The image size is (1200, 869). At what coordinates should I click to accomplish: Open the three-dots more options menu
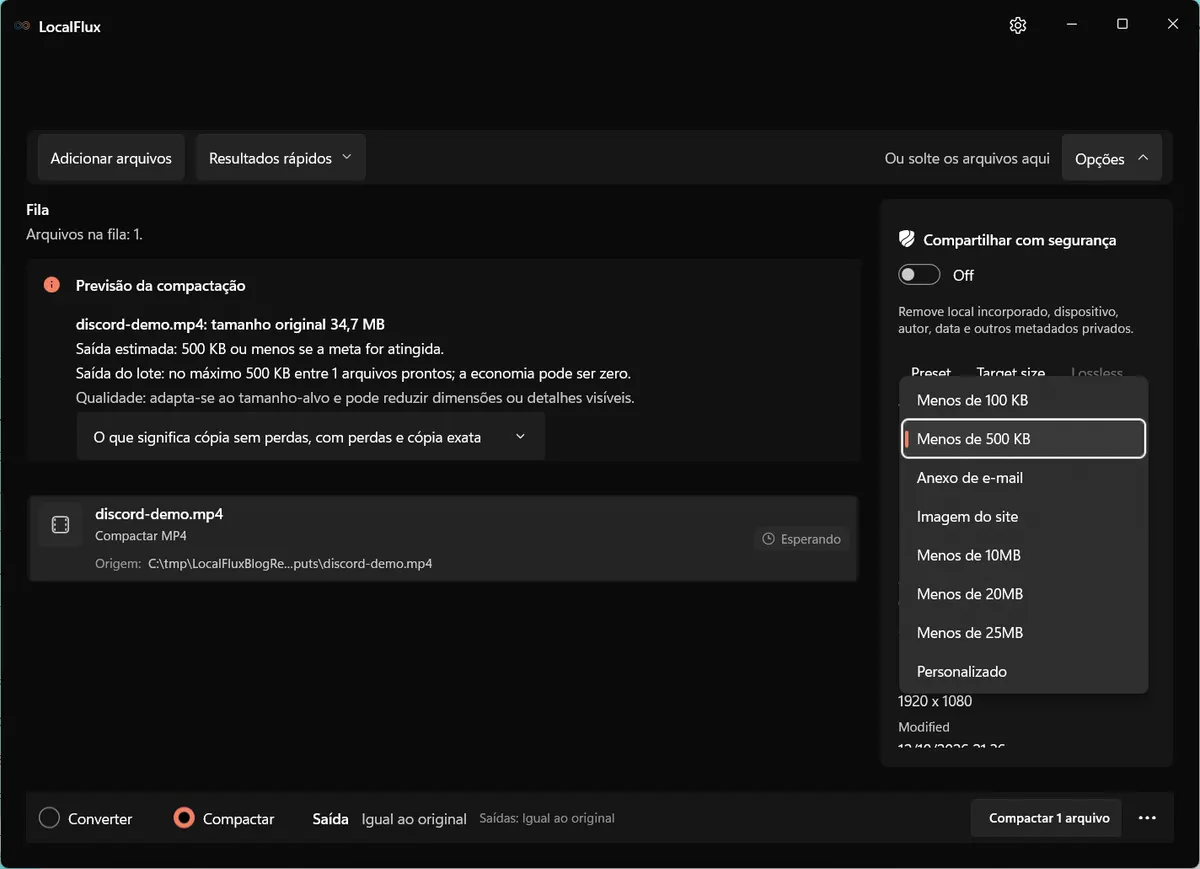pos(1147,818)
